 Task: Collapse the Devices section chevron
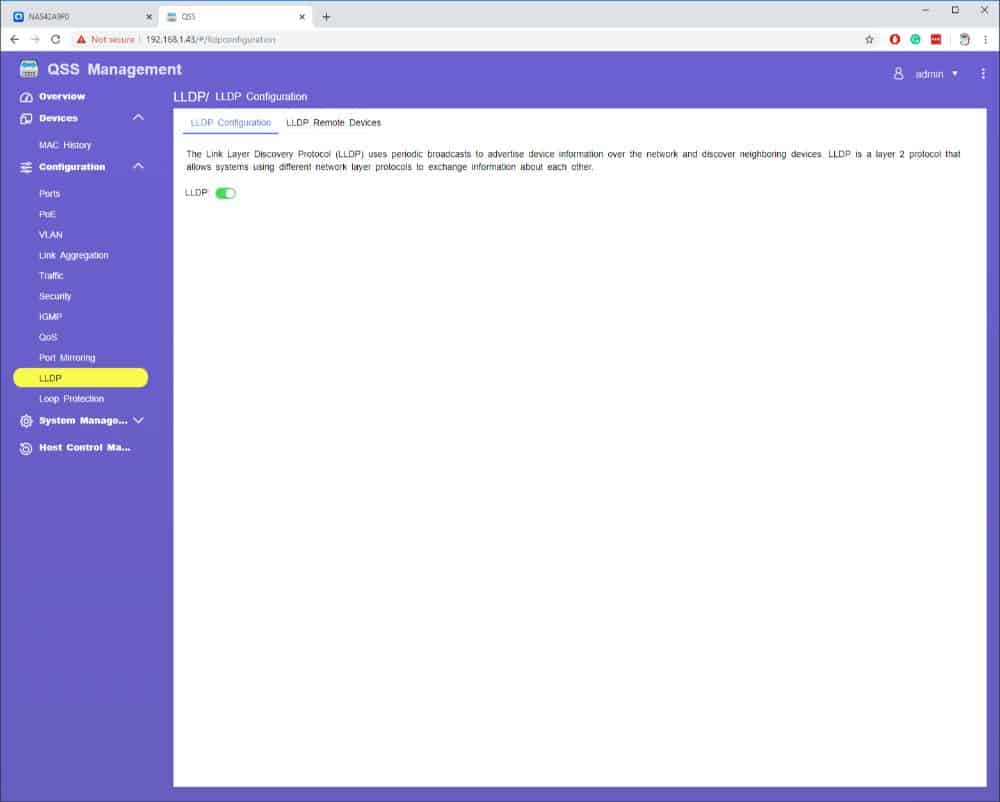coord(138,118)
